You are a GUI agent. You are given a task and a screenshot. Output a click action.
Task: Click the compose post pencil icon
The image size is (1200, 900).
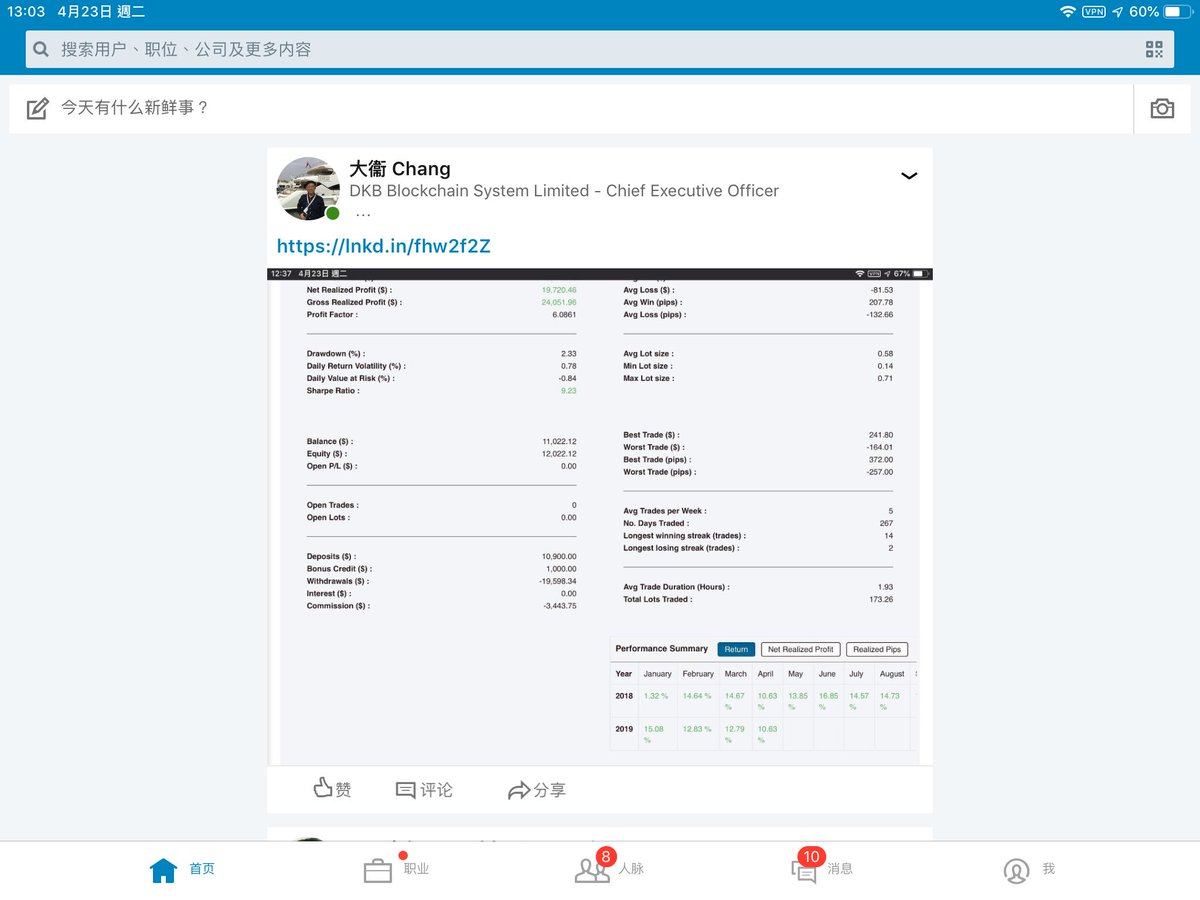tap(37, 108)
